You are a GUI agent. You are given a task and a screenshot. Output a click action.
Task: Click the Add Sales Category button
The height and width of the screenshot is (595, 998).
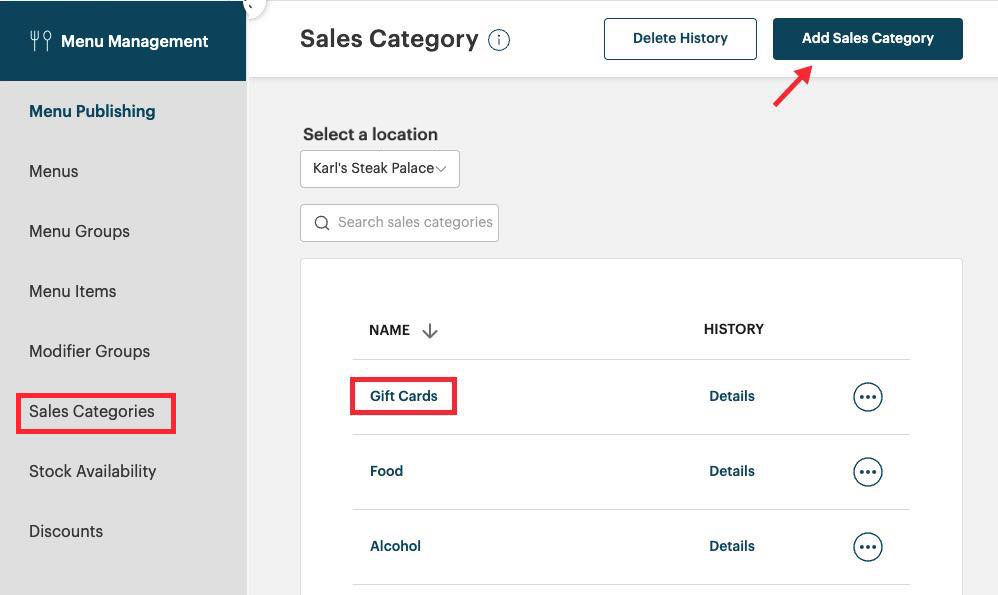point(867,38)
